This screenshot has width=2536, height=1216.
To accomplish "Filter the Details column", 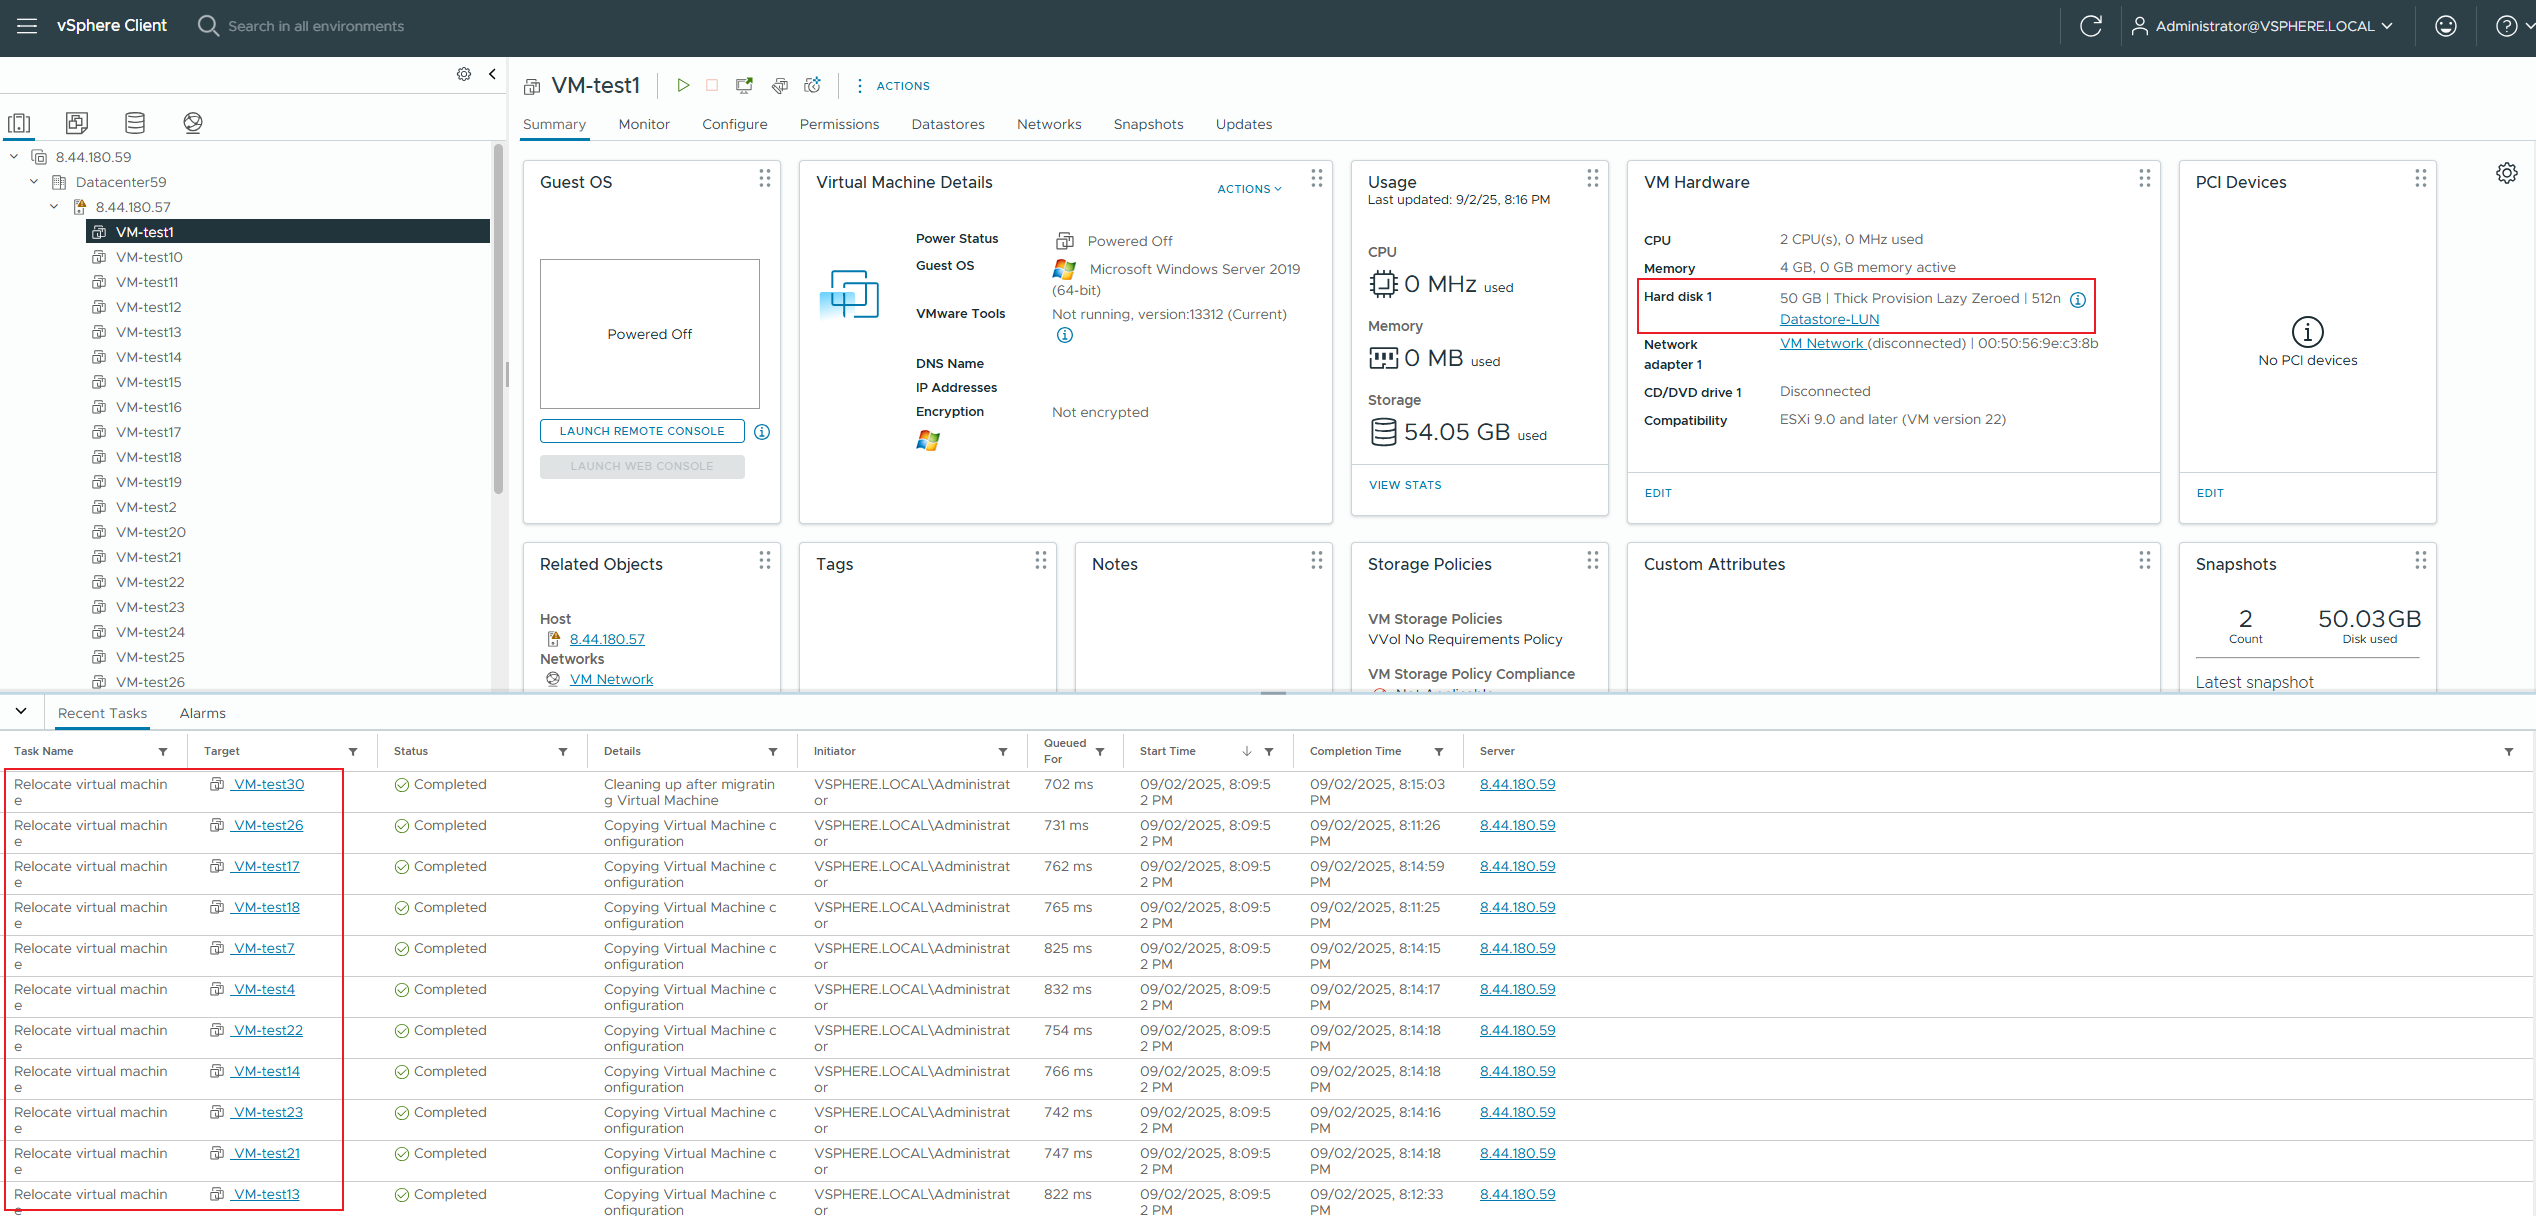I will click(773, 752).
